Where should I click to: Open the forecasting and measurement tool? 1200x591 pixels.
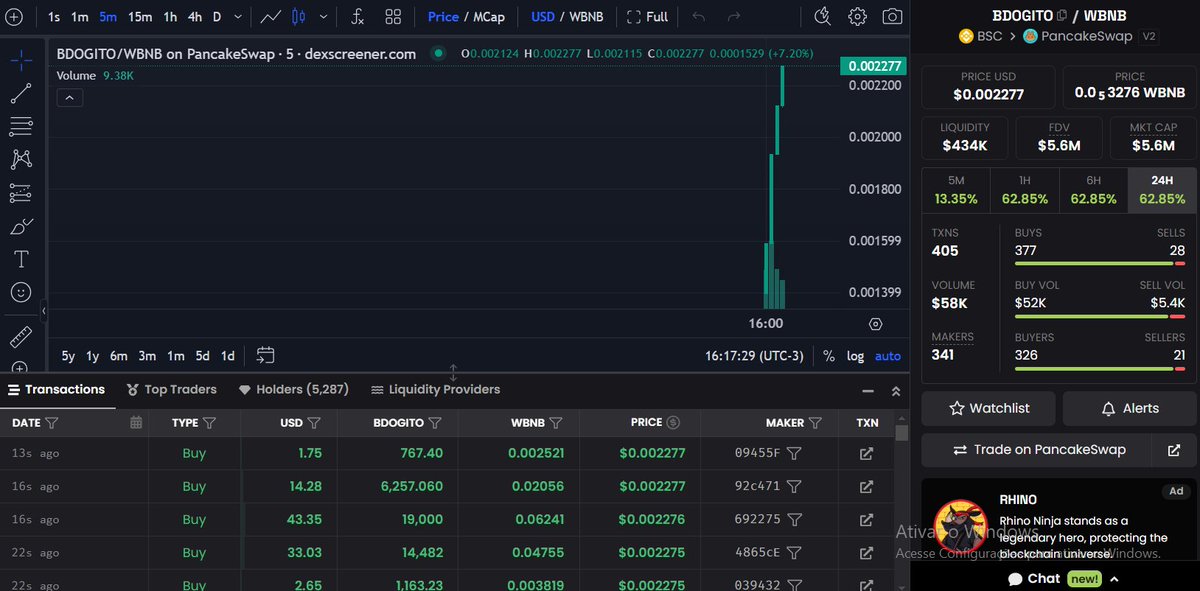coord(21,193)
